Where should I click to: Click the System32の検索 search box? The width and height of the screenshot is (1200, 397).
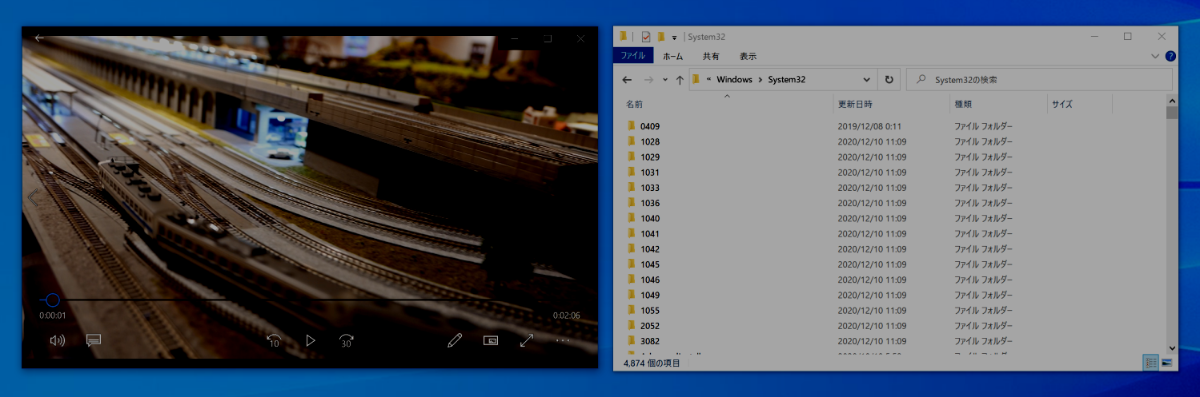click(1039, 79)
